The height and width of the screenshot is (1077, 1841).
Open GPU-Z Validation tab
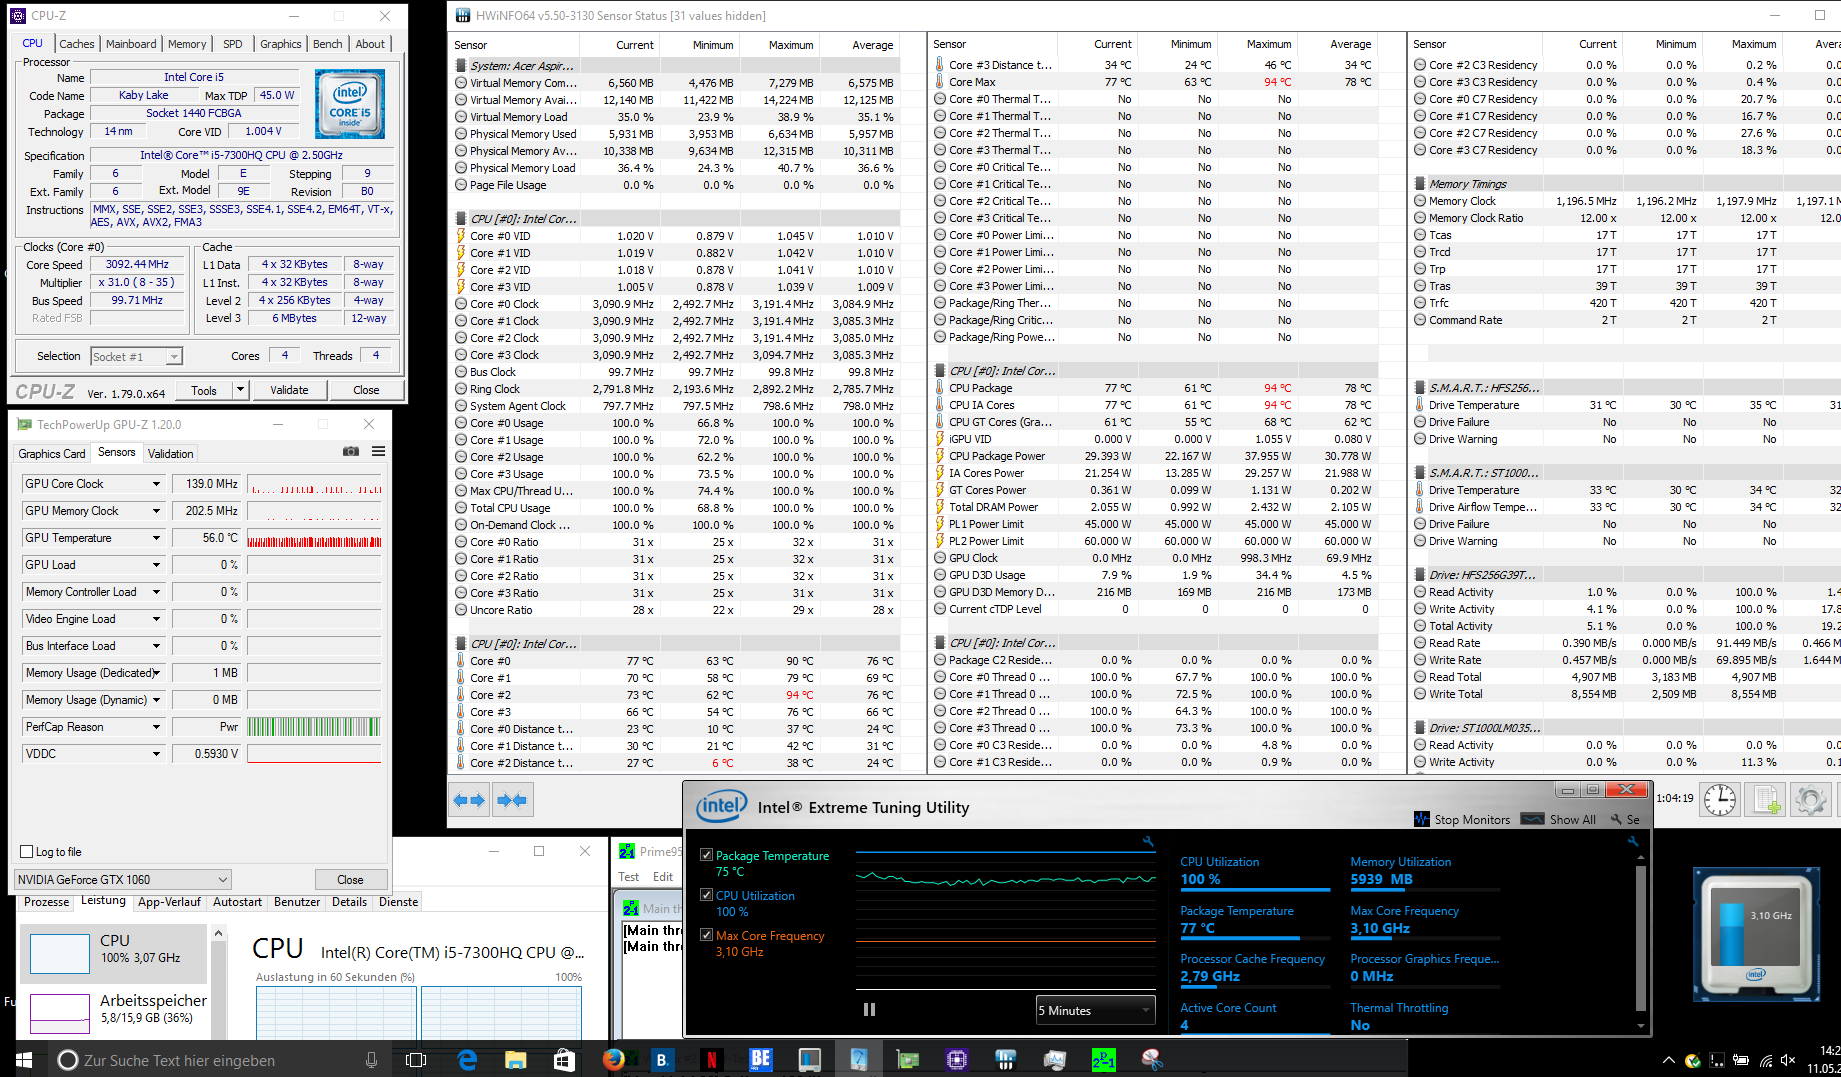tap(171, 454)
